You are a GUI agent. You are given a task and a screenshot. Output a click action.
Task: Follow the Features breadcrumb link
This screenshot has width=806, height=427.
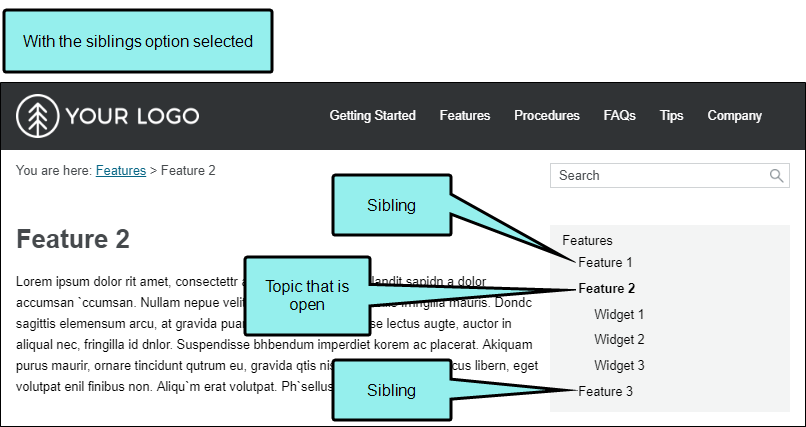(x=121, y=170)
